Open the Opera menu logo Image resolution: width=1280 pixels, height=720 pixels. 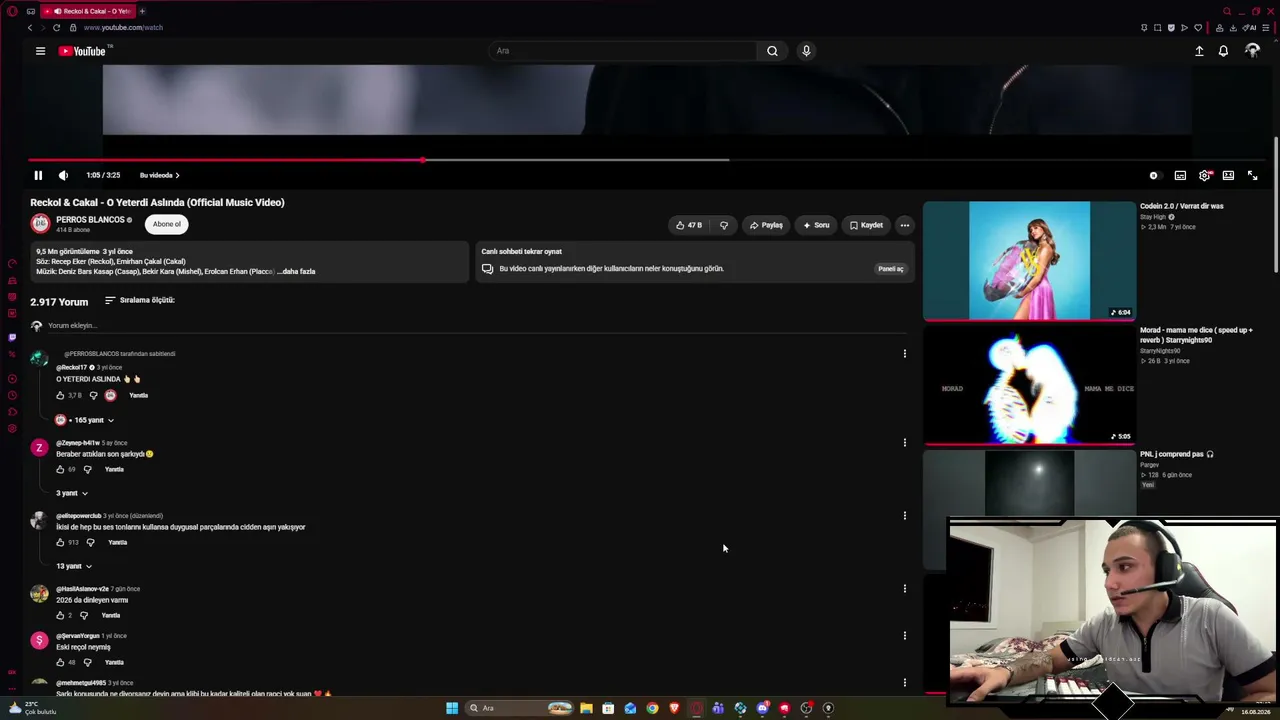click(x=12, y=11)
